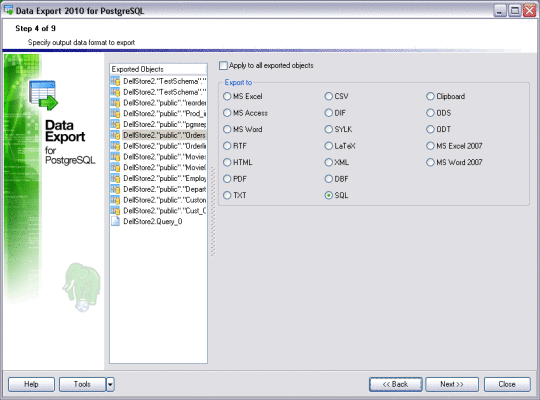Proceed with the Next >> button
540x400 pixels.
tap(452, 384)
